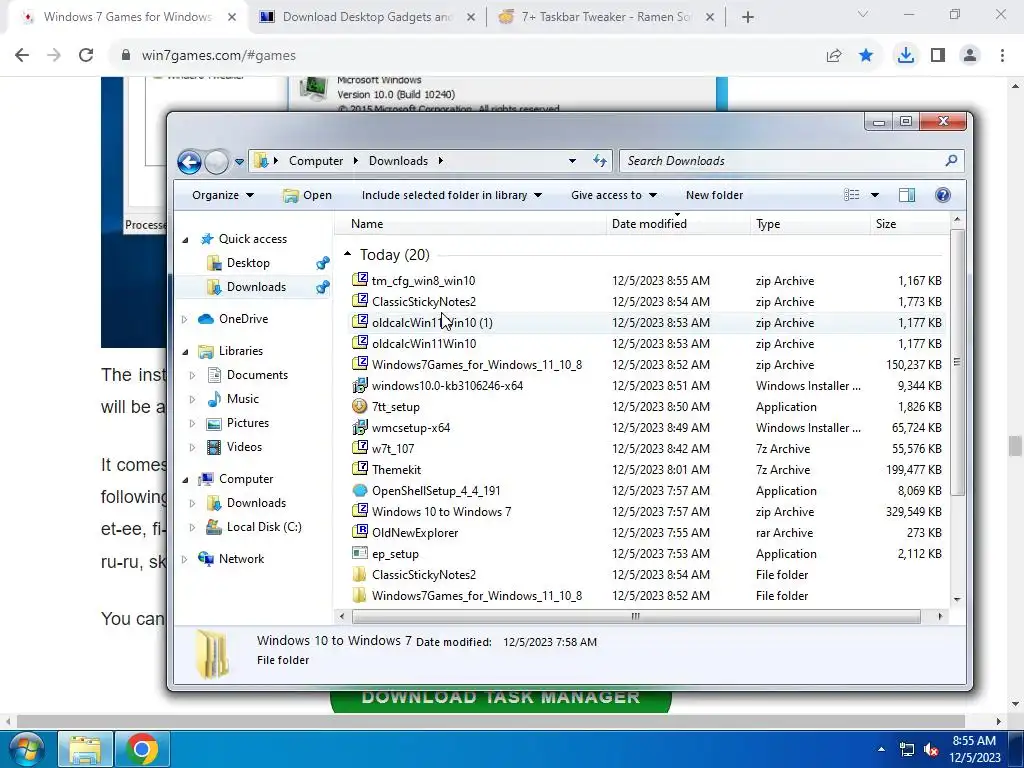This screenshot has height=768, width=1024.
Task: Switch to 7+ Taskbar Tweaker tab
Action: [605, 17]
